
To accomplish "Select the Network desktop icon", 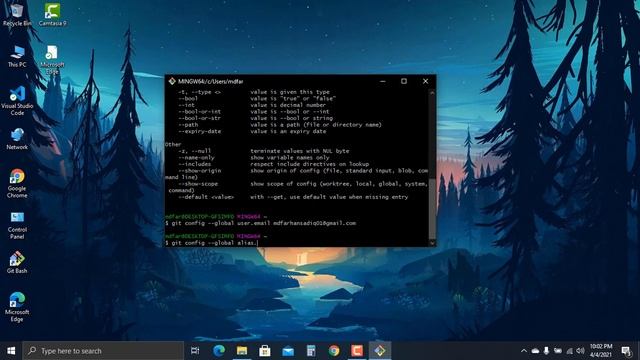I will pos(17,139).
